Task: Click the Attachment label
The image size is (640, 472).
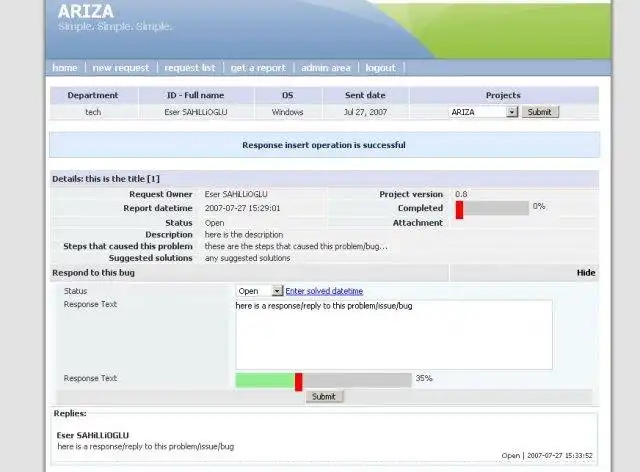Action: coord(418,223)
